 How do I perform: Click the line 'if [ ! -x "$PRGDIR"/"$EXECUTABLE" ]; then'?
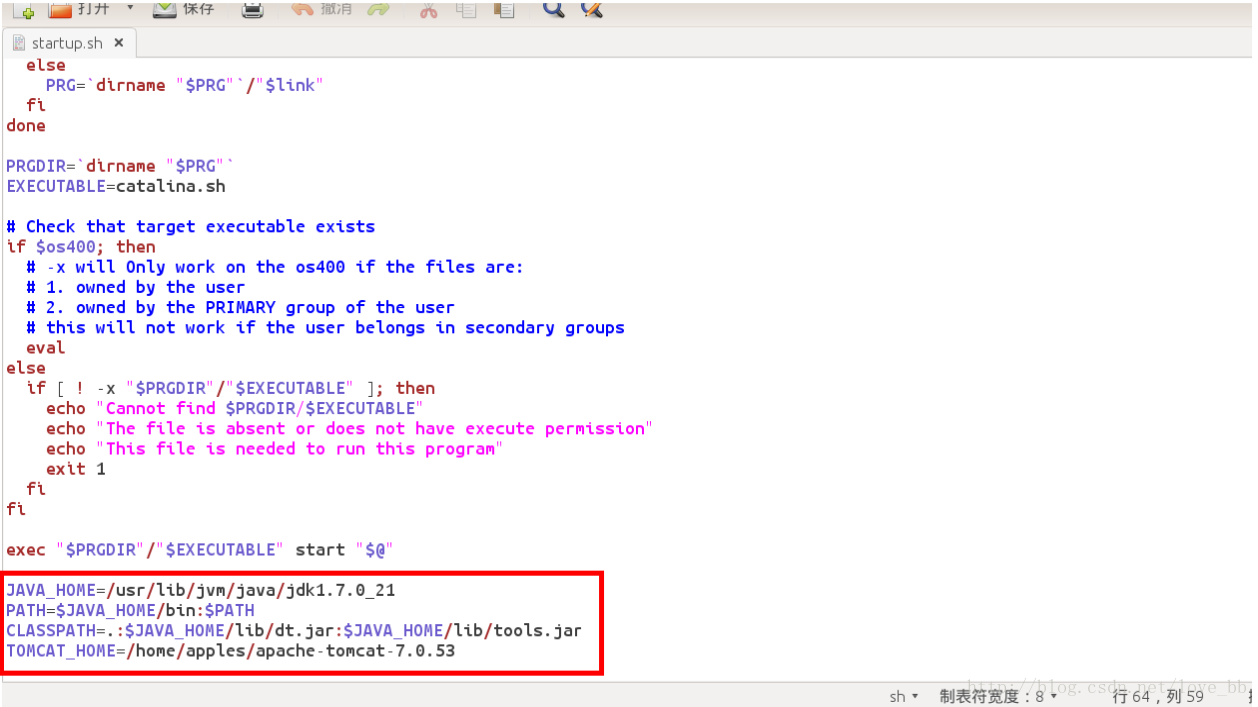tap(230, 388)
